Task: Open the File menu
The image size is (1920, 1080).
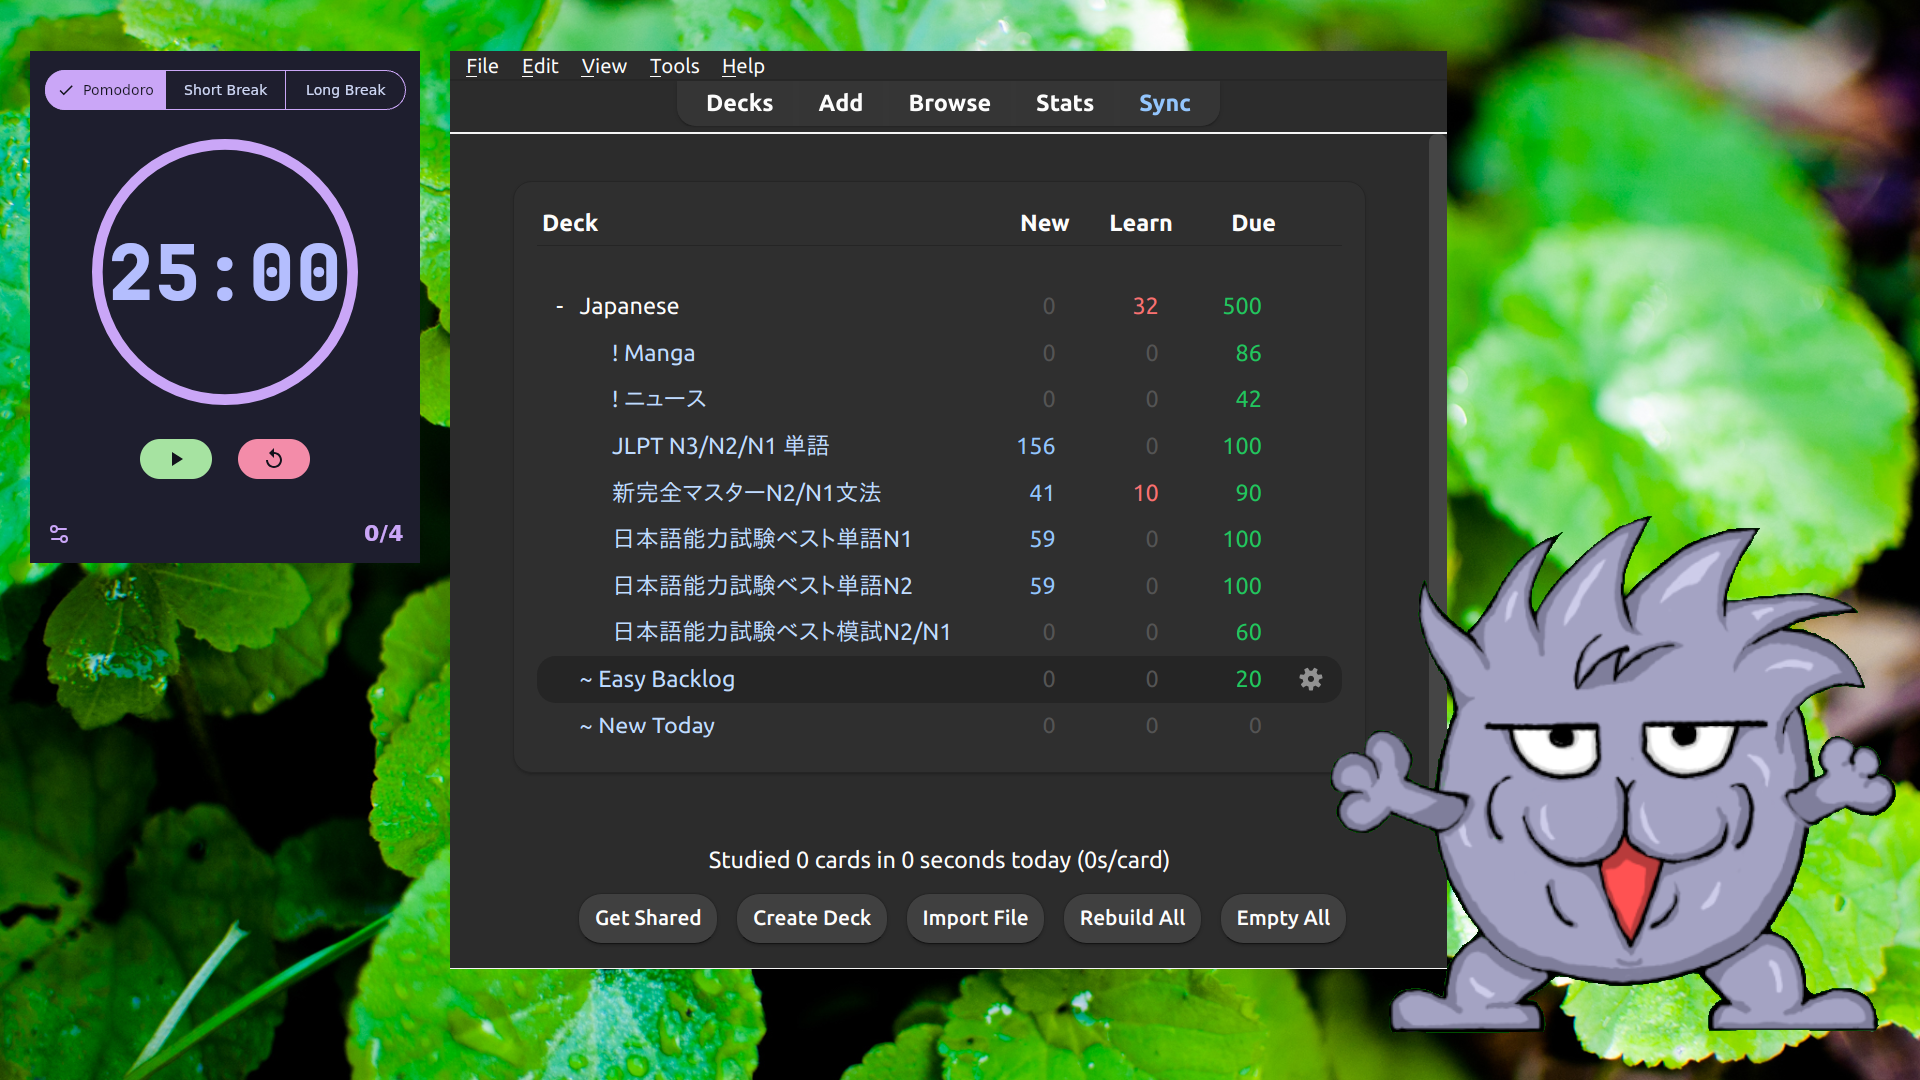Action: 482,66
